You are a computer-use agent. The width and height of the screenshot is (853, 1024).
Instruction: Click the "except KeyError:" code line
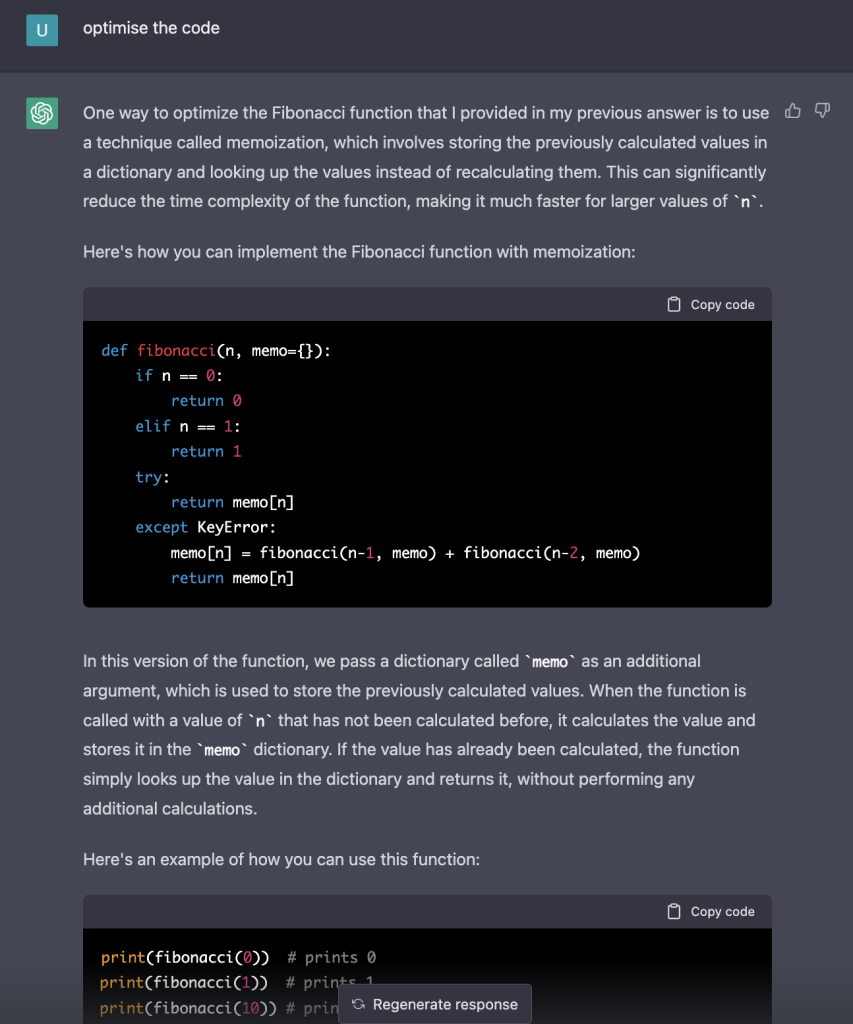pos(206,527)
